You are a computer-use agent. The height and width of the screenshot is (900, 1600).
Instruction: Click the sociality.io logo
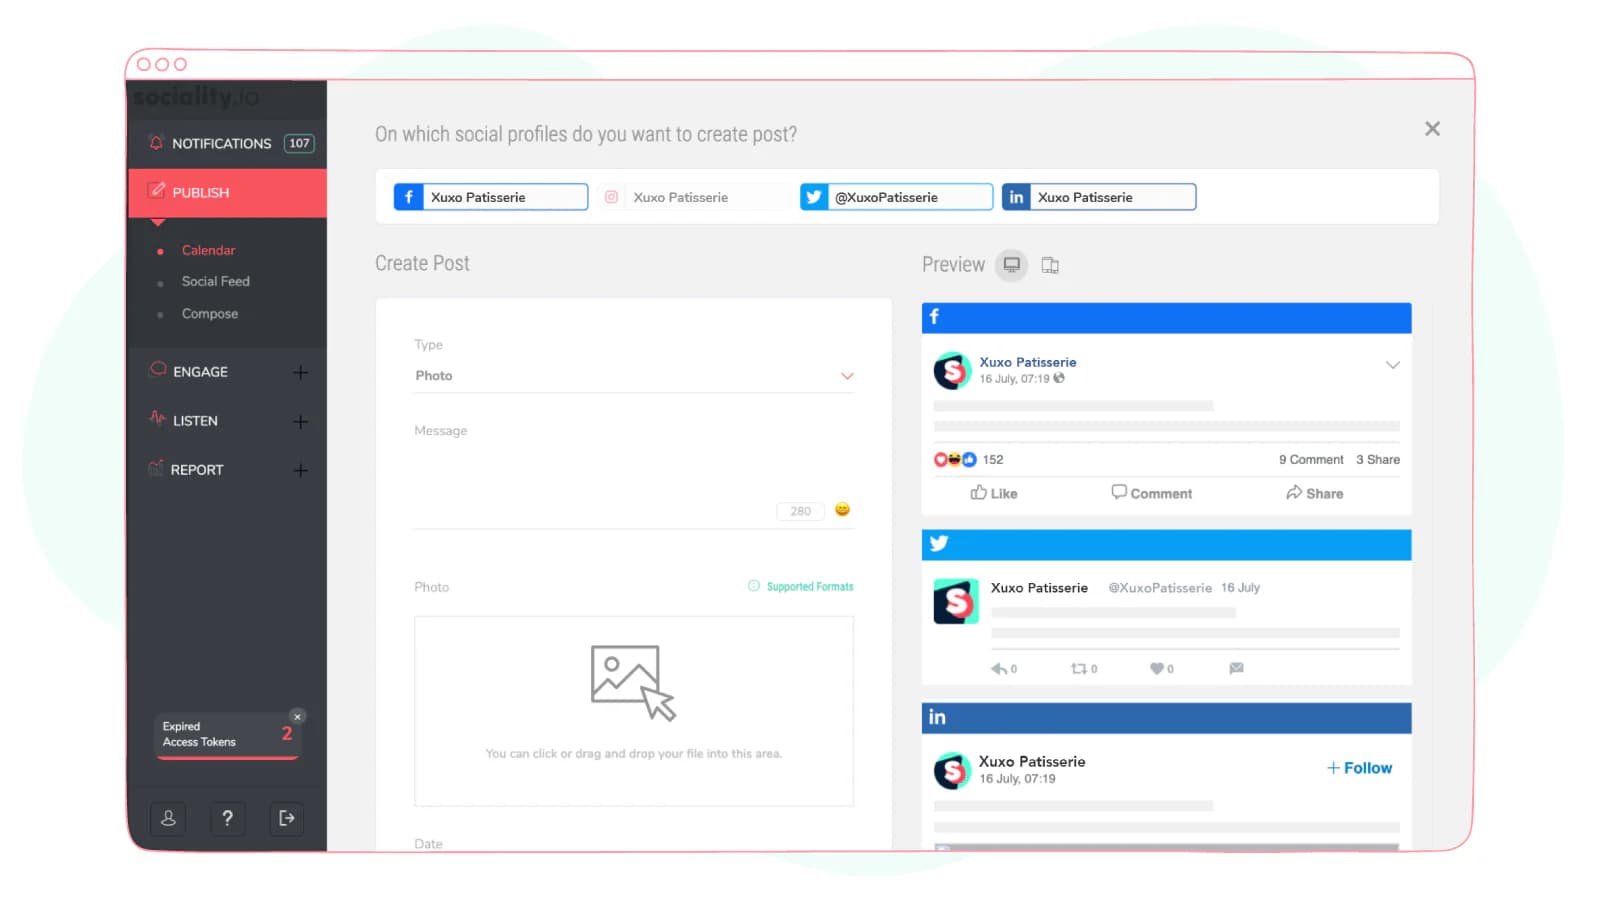[196, 97]
